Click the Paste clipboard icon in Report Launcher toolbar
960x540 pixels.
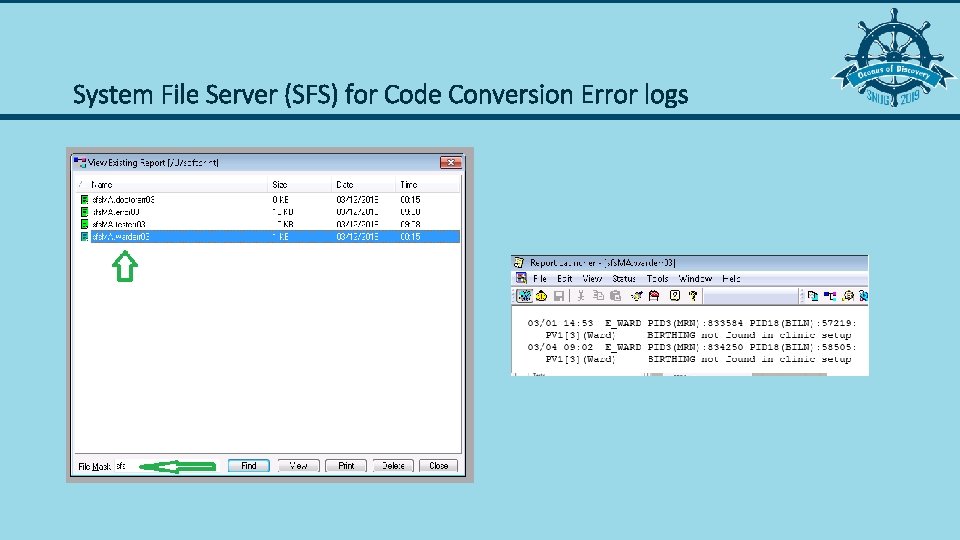(615, 296)
